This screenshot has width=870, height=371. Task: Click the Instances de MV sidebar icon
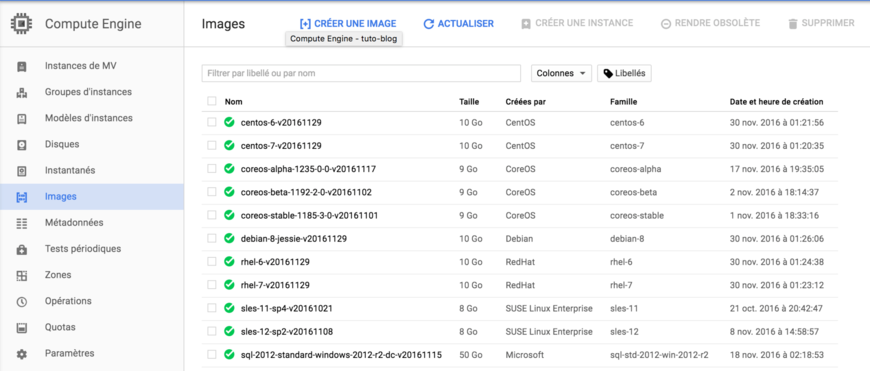(x=22, y=67)
